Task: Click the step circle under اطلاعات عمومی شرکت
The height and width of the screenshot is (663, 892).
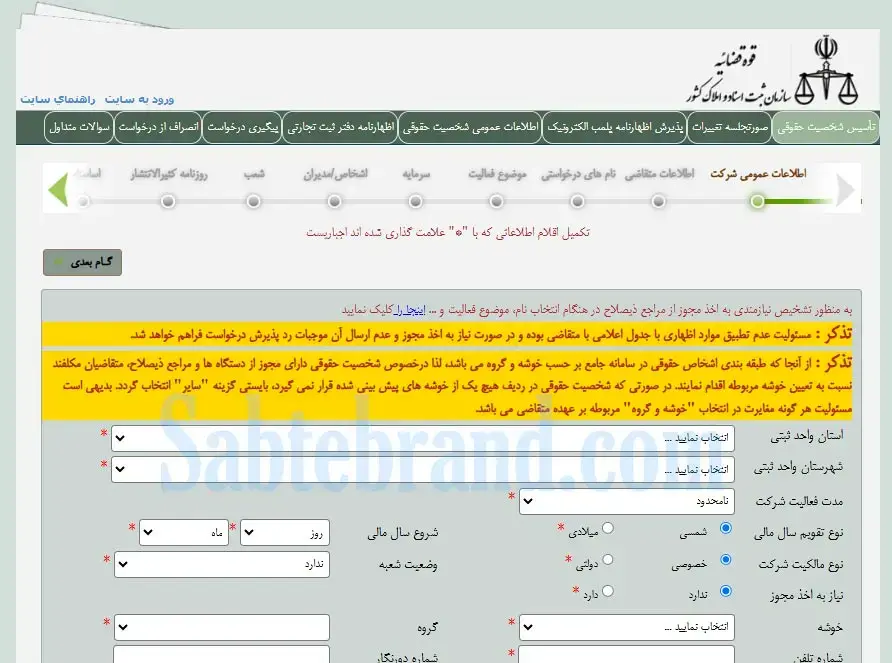Action: pos(758,202)
